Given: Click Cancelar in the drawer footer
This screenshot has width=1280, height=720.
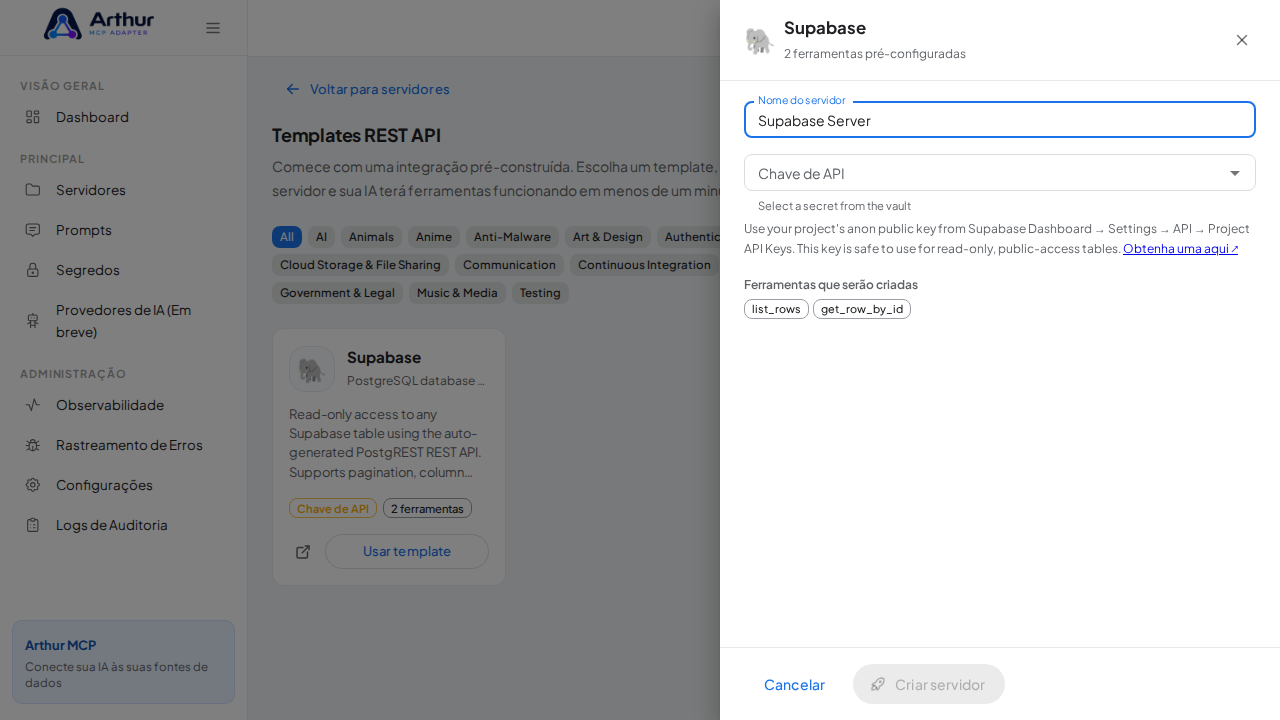Looking at the screenshot, I should (x=794, y=684).
